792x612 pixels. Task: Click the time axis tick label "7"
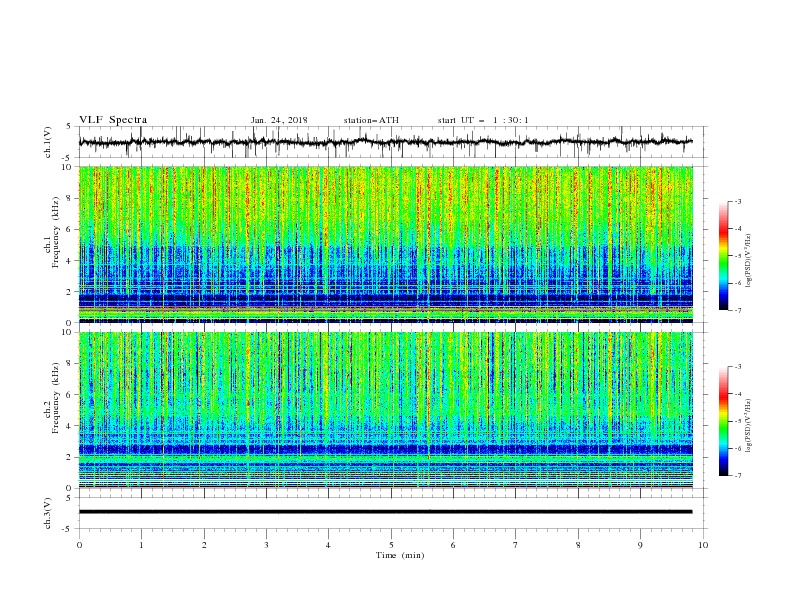(516, 545)
